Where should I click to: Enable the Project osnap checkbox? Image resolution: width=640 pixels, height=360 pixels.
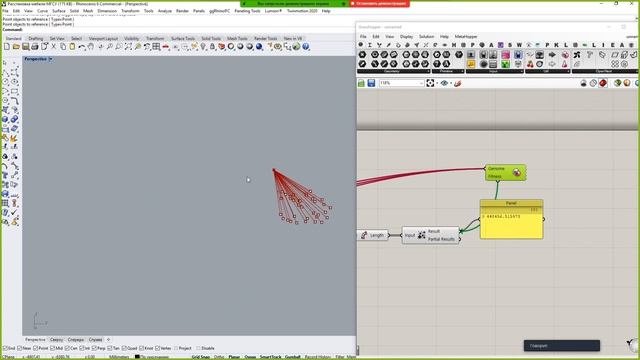[176, 348]
